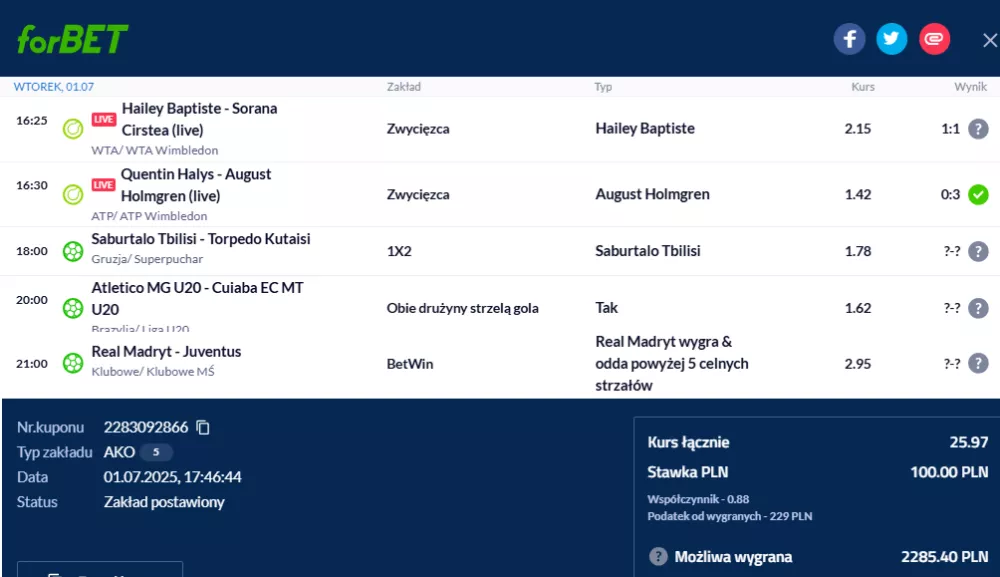The width and height of the screenshot is (1000, 577).
Task: Open Hailey Baptiste - Sorana Cirstea match
Action: [199, 119]
